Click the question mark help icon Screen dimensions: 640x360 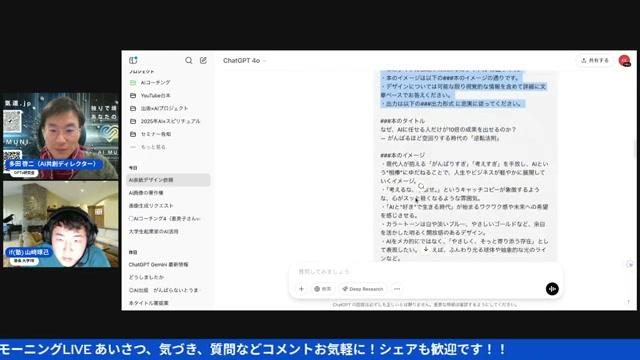point(629,302)
